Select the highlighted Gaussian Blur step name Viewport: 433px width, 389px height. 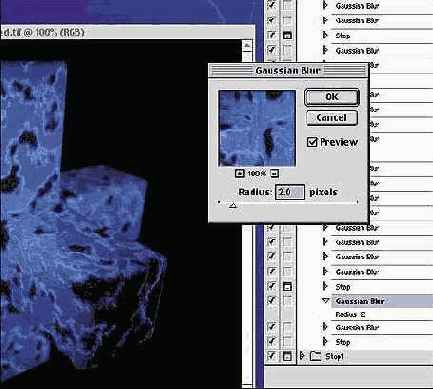tap(360, 301)
